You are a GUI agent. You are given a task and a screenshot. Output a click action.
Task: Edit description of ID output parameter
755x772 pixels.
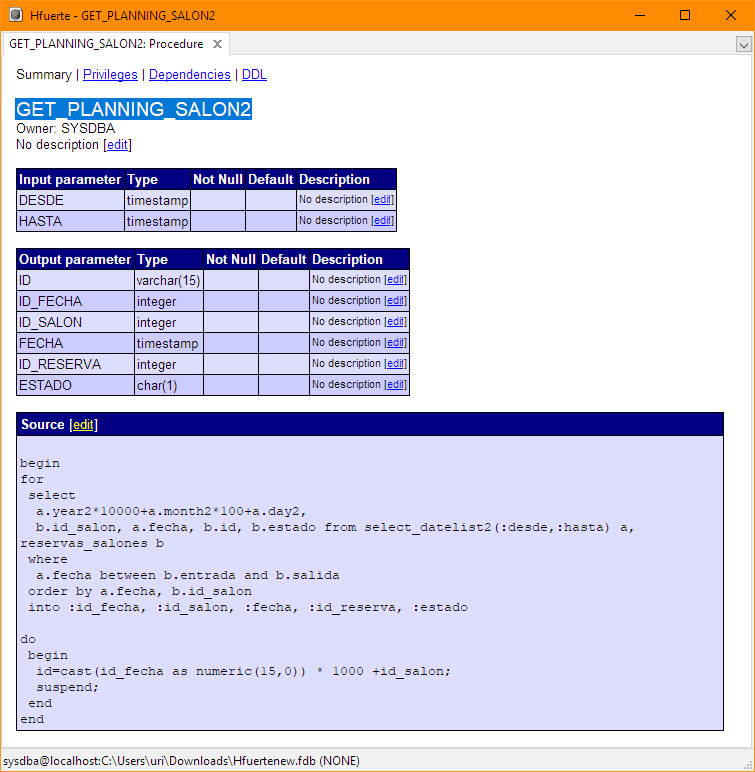[x=395, y=280]
